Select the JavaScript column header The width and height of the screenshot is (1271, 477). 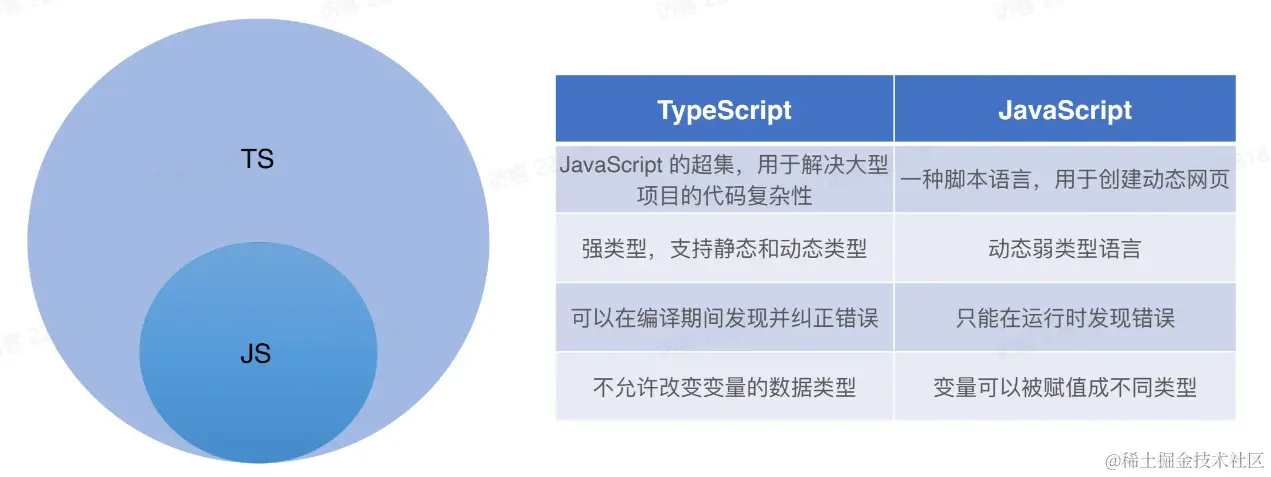[1065, 110]
